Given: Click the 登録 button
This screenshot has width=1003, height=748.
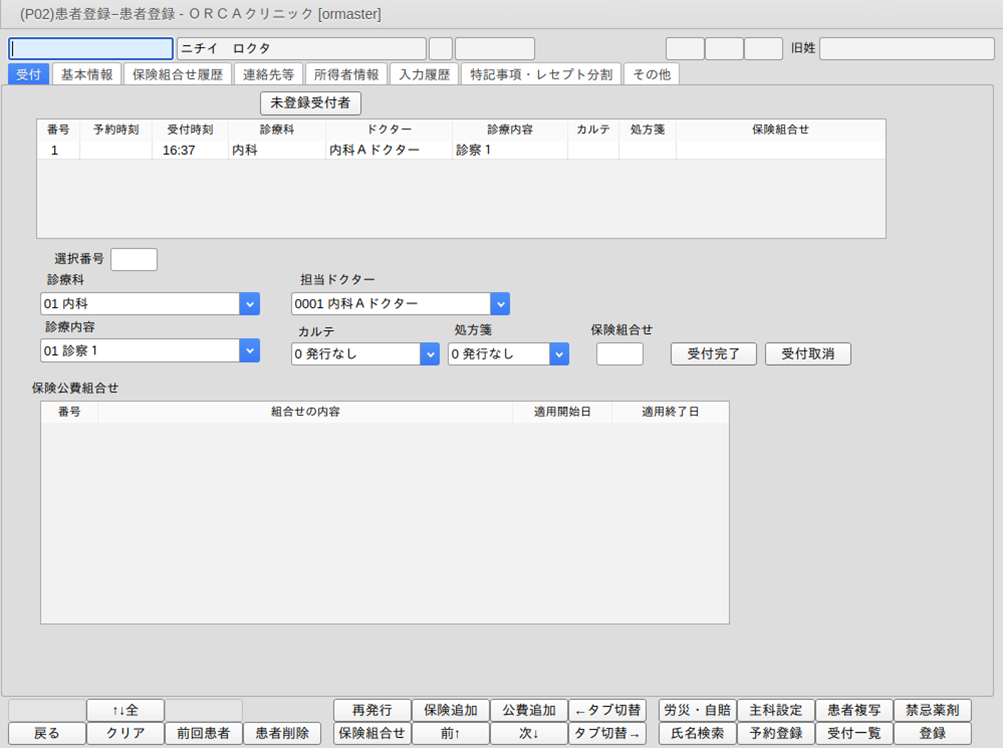Looking at the screenshot, I should [932, 733].
